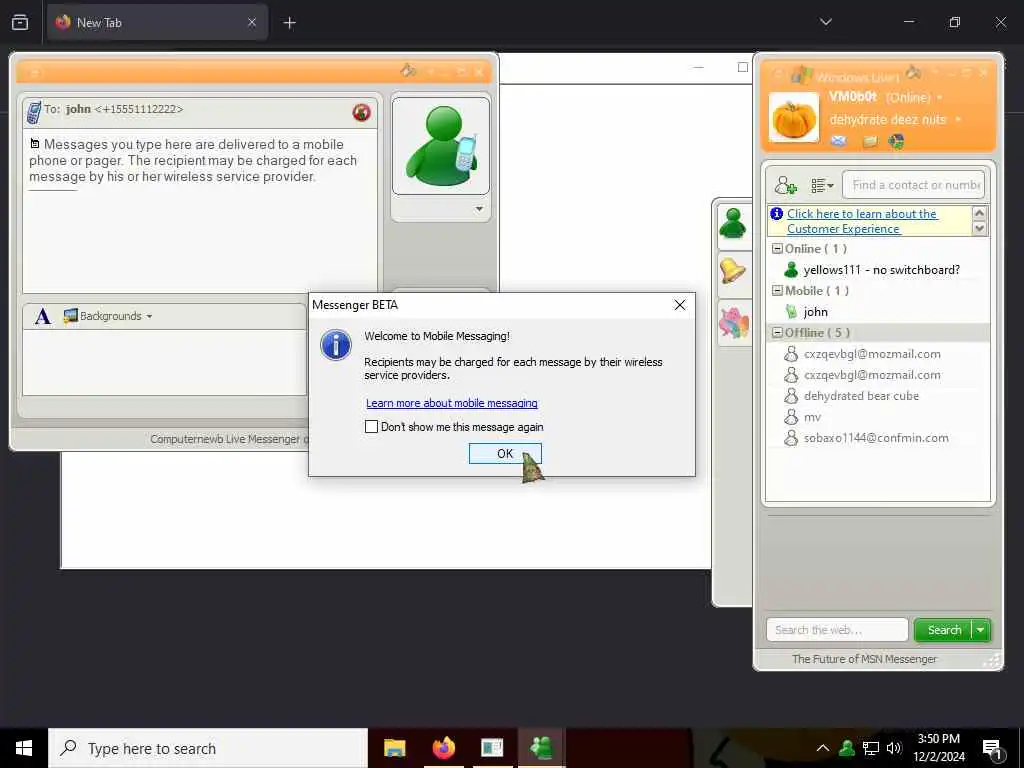Image resolution: width=1024 pixels, height=768 pixels.
Task: Click the message input box in chat window
Action: click(x=165, y=362)
